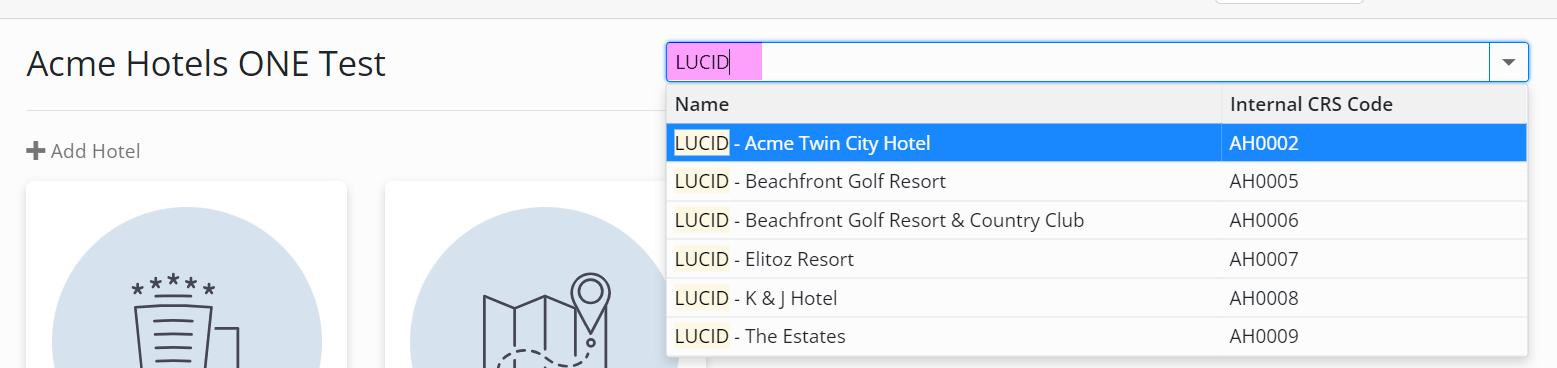Click CRS code AH0008 cell
Image resolution: width=1557 pixels, height=368 pixels.
point(1374,298)
